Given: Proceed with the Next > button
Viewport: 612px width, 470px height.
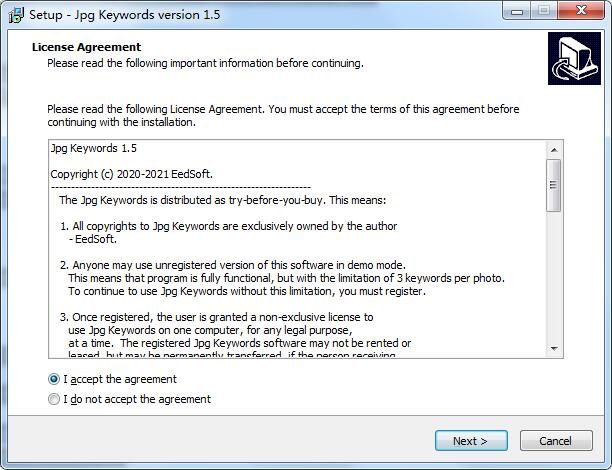Looking at the screenshot, I should tap(471, 441).
